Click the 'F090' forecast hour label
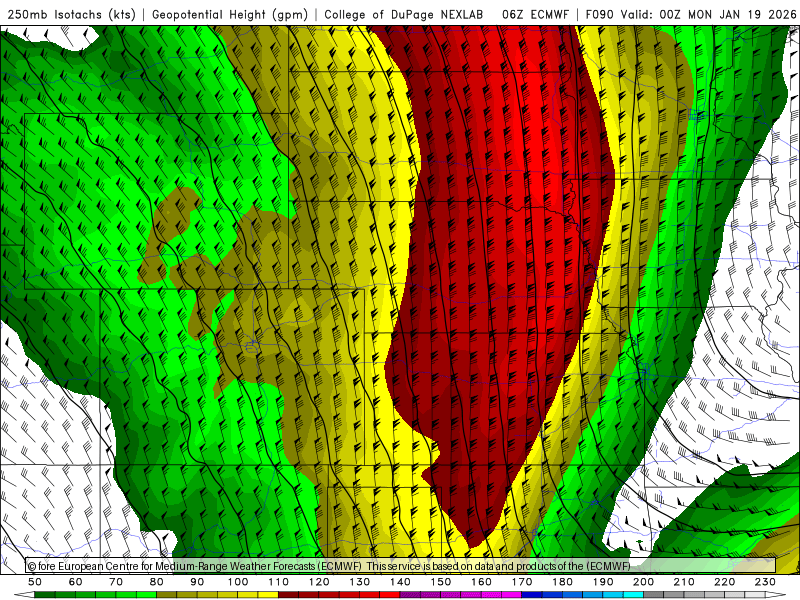Viewport: 800px width, 600px height. tap(599, 14)
